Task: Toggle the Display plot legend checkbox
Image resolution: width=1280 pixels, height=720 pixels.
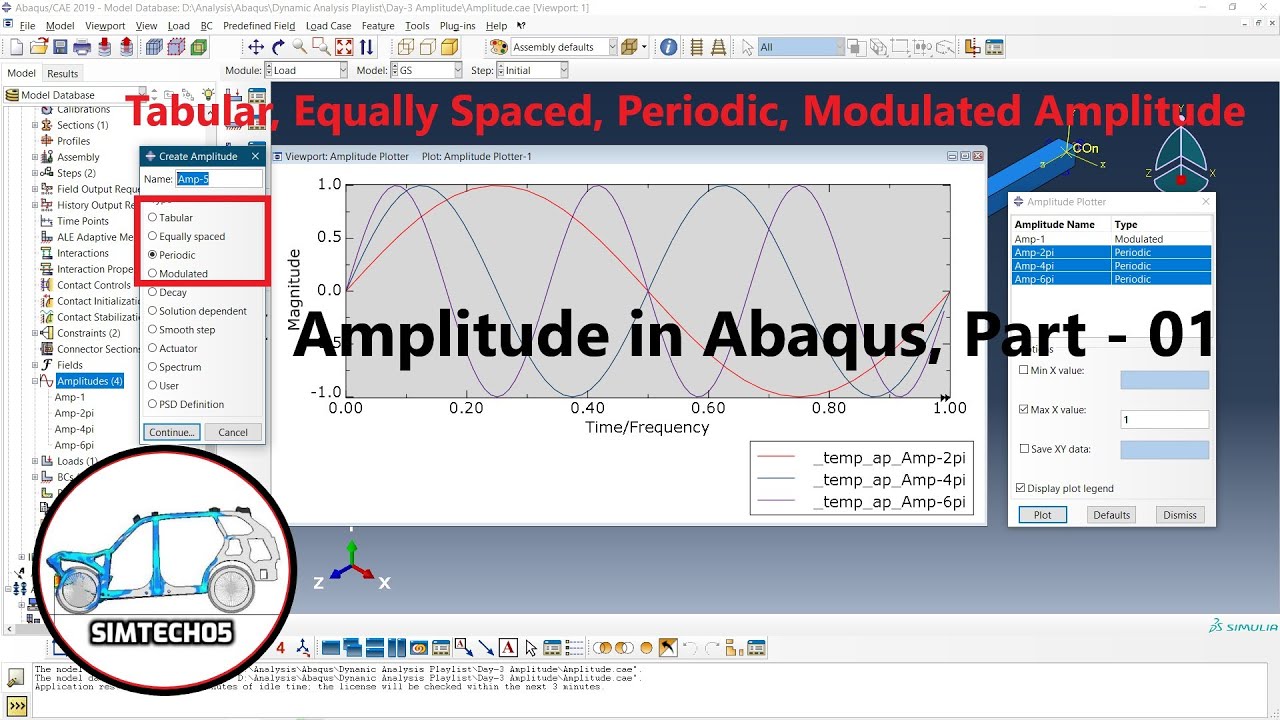Action: pyautogui.click(x=1020, y=488)
